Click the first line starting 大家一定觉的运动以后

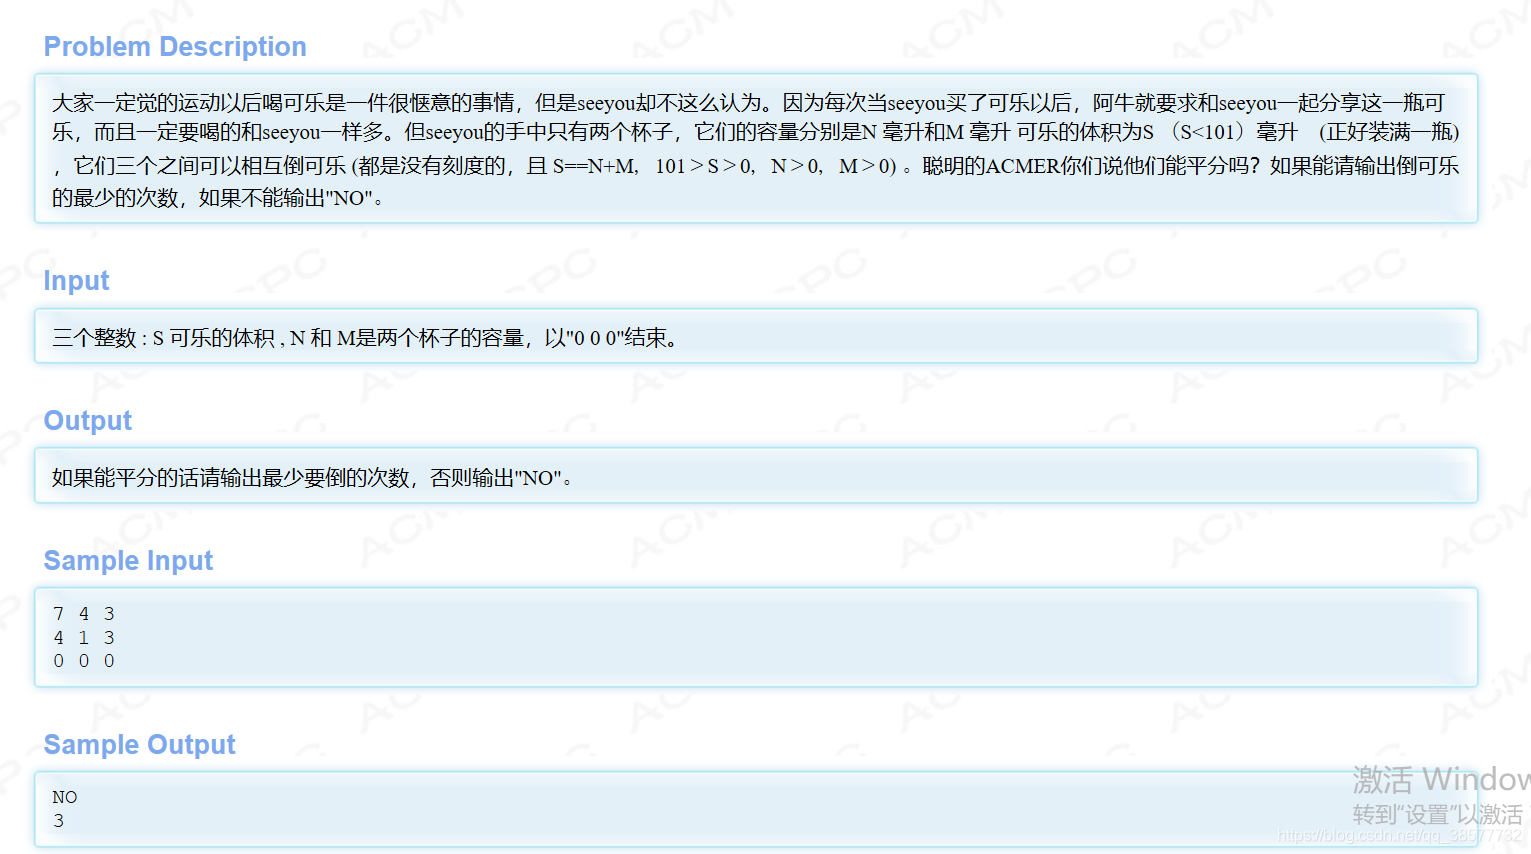click(x=748, y=103)
